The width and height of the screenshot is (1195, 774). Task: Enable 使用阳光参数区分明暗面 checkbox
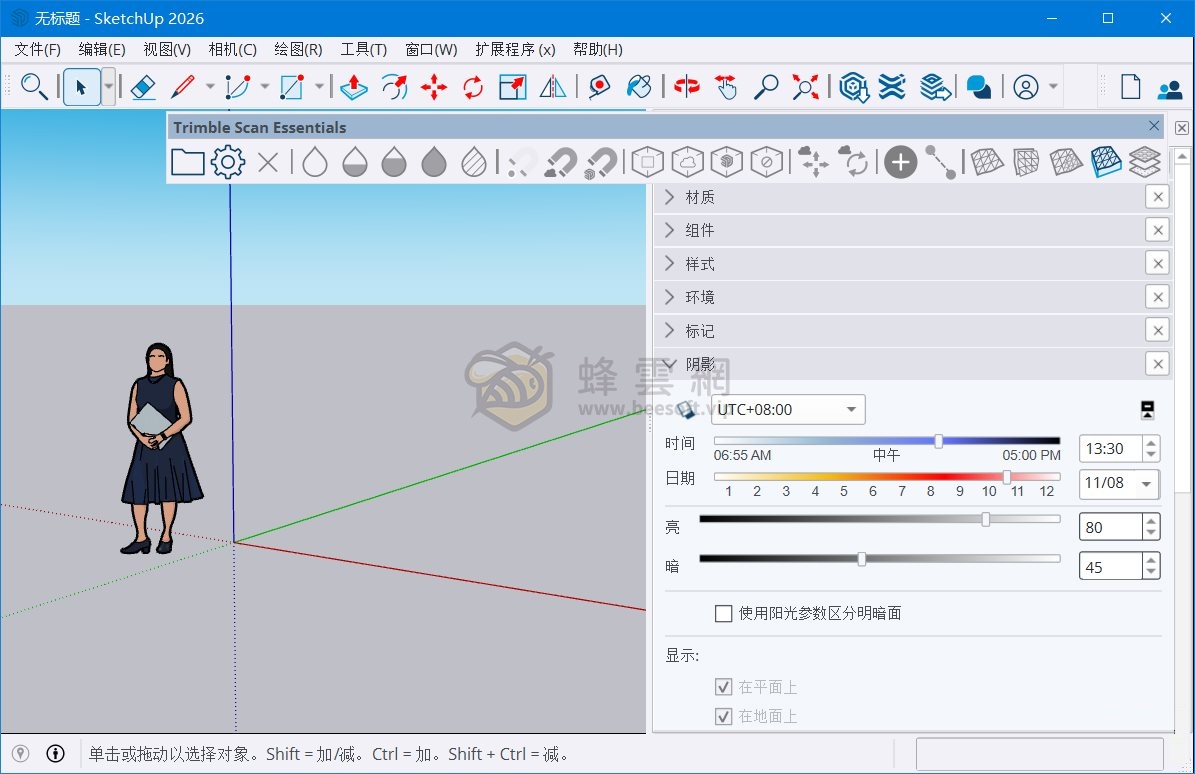[x=723, y=613]
